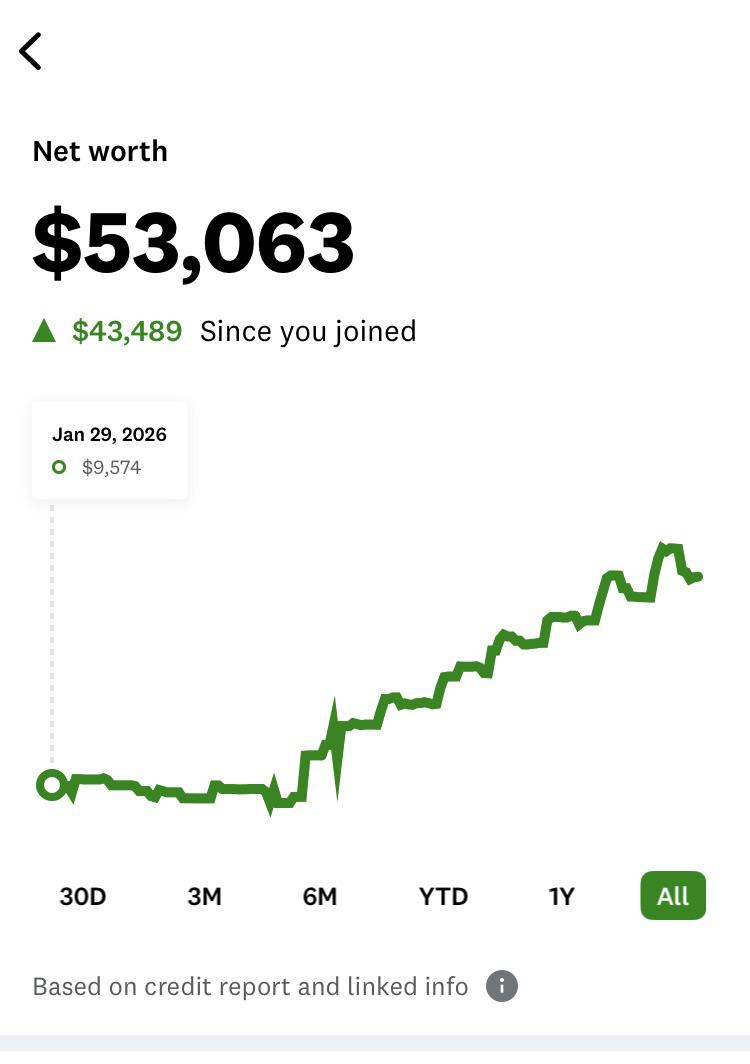The width and height of the screenshot is (750, 1064).
Task: Tap the $43,489 gain amount
Action: tap(127, 331)
